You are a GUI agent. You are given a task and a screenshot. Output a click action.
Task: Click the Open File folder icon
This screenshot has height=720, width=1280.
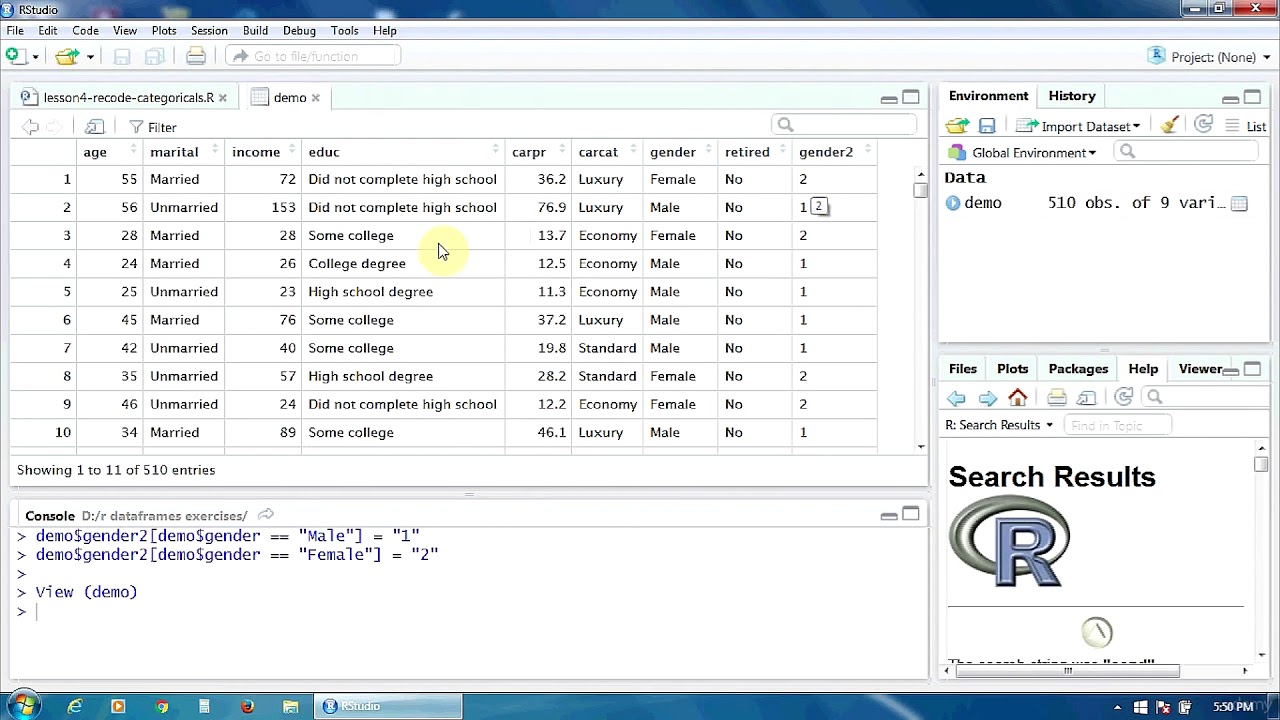point(67,56)
